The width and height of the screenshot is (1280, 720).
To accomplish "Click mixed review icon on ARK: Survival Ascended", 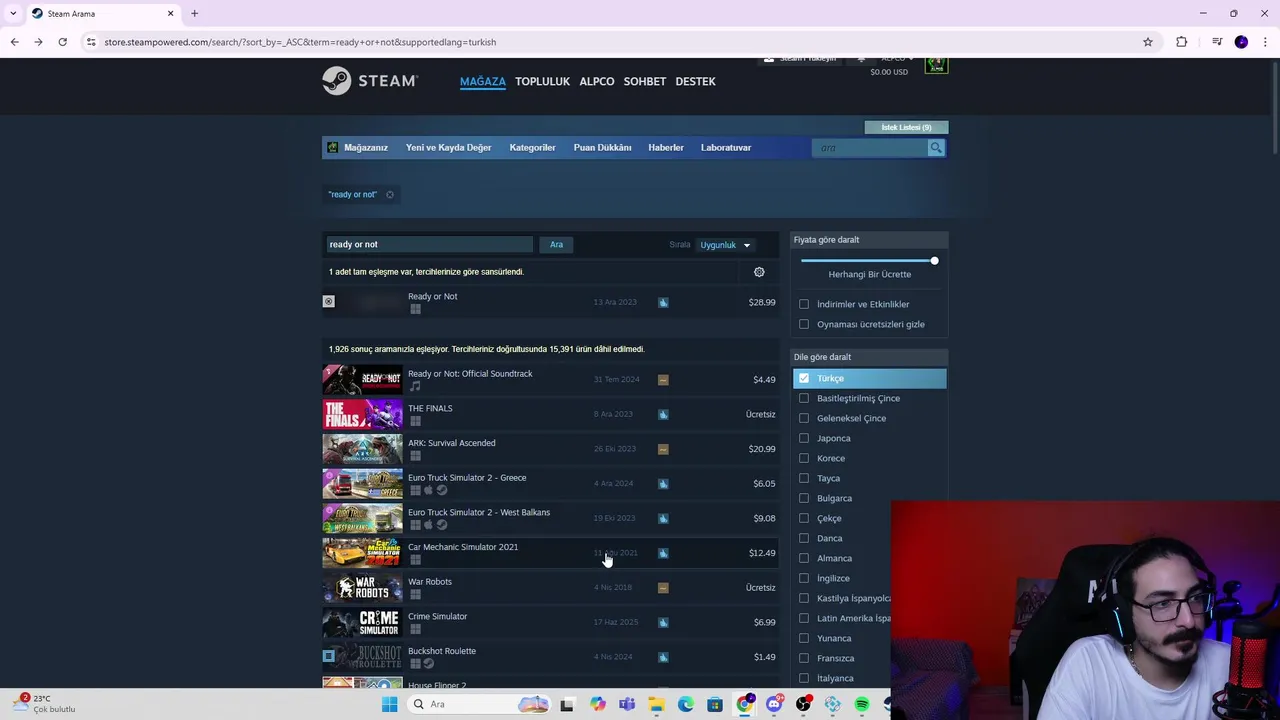I will tap(663, 449).
